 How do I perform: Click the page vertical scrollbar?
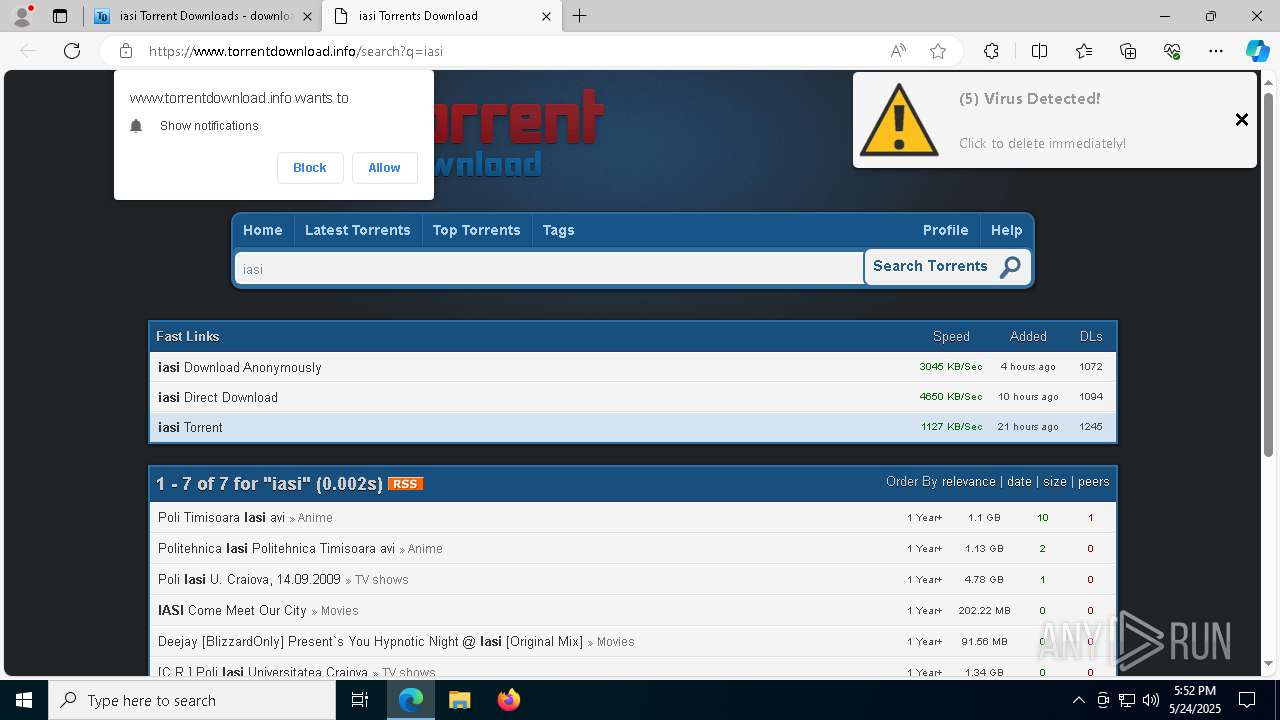[x=1269, y=276]
